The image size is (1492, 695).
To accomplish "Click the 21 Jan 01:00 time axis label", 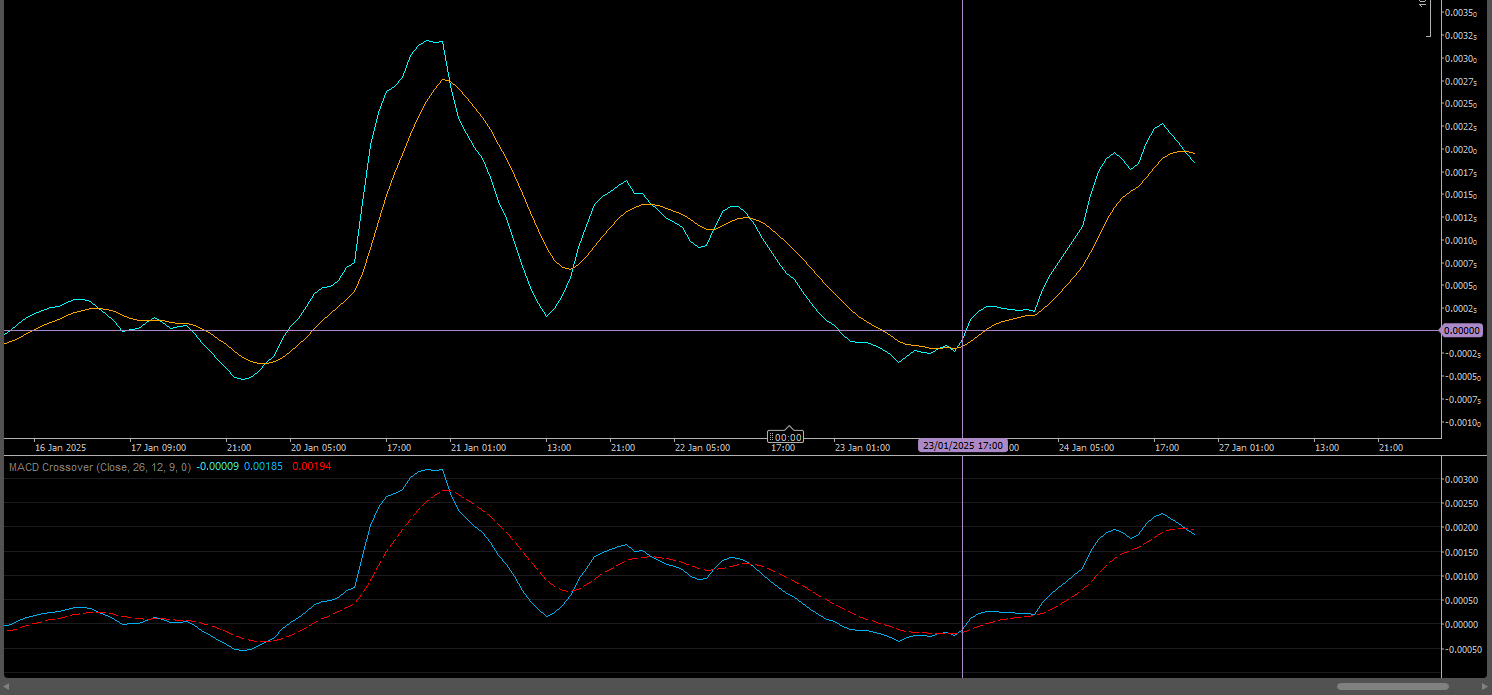I will click(x=478, y=447).
